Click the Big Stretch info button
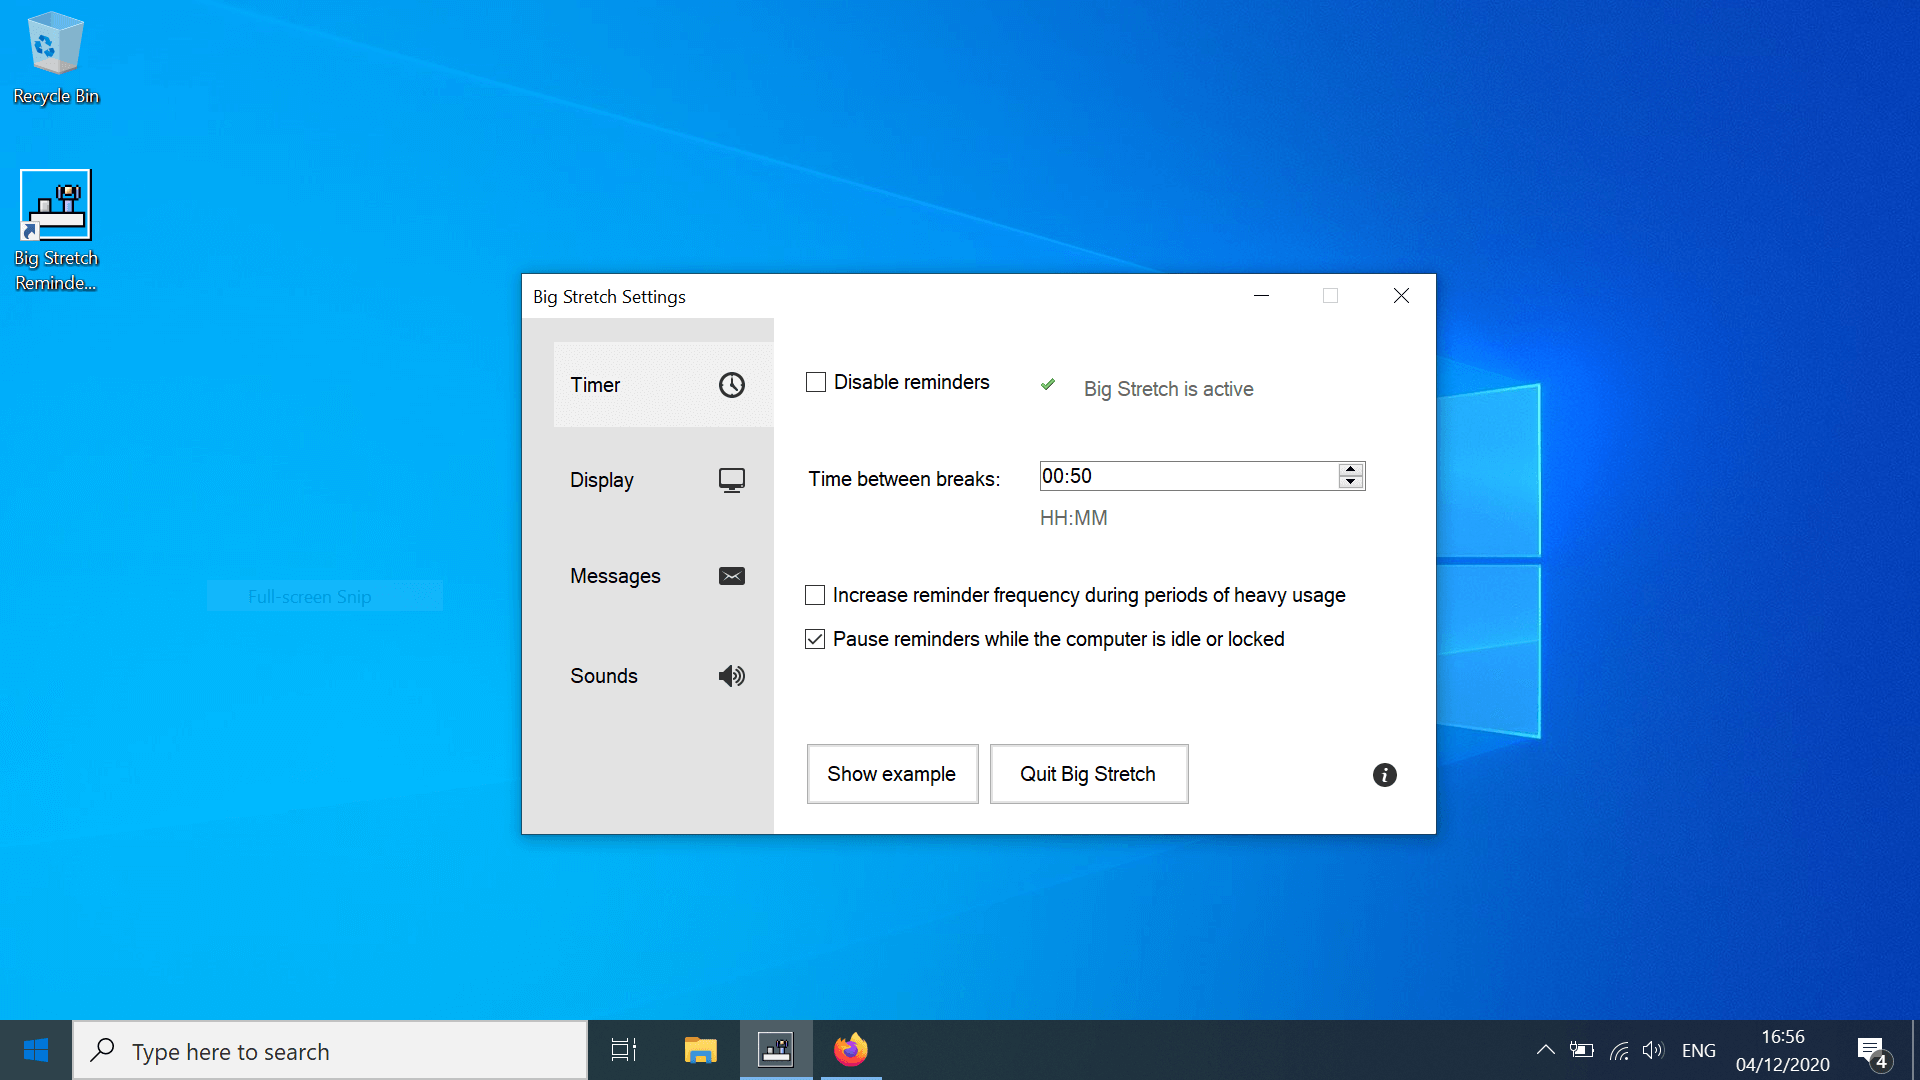Viewport: 1920px width, 1080px height. click(x=1383, y=774)
